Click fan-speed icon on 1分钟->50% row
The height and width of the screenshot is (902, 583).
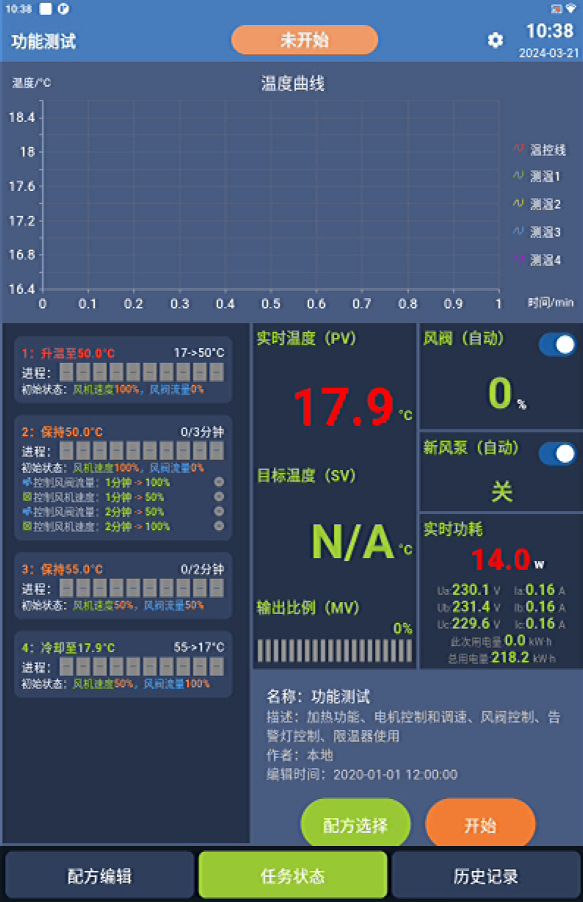(26, 497)
